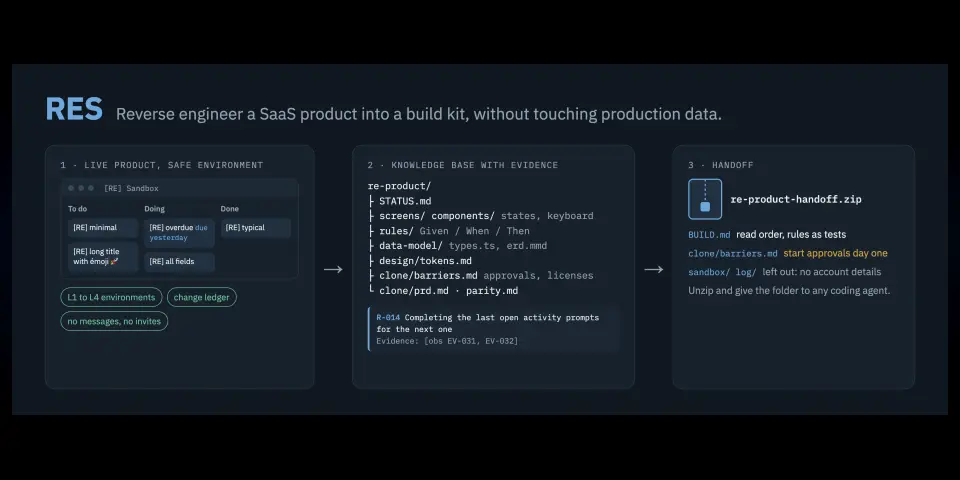Screen dimensions: 960x480
Task: Click 'Unzip and give the folder to any coding agent.'
Action: pyautogui.click(x=789, y=291)
